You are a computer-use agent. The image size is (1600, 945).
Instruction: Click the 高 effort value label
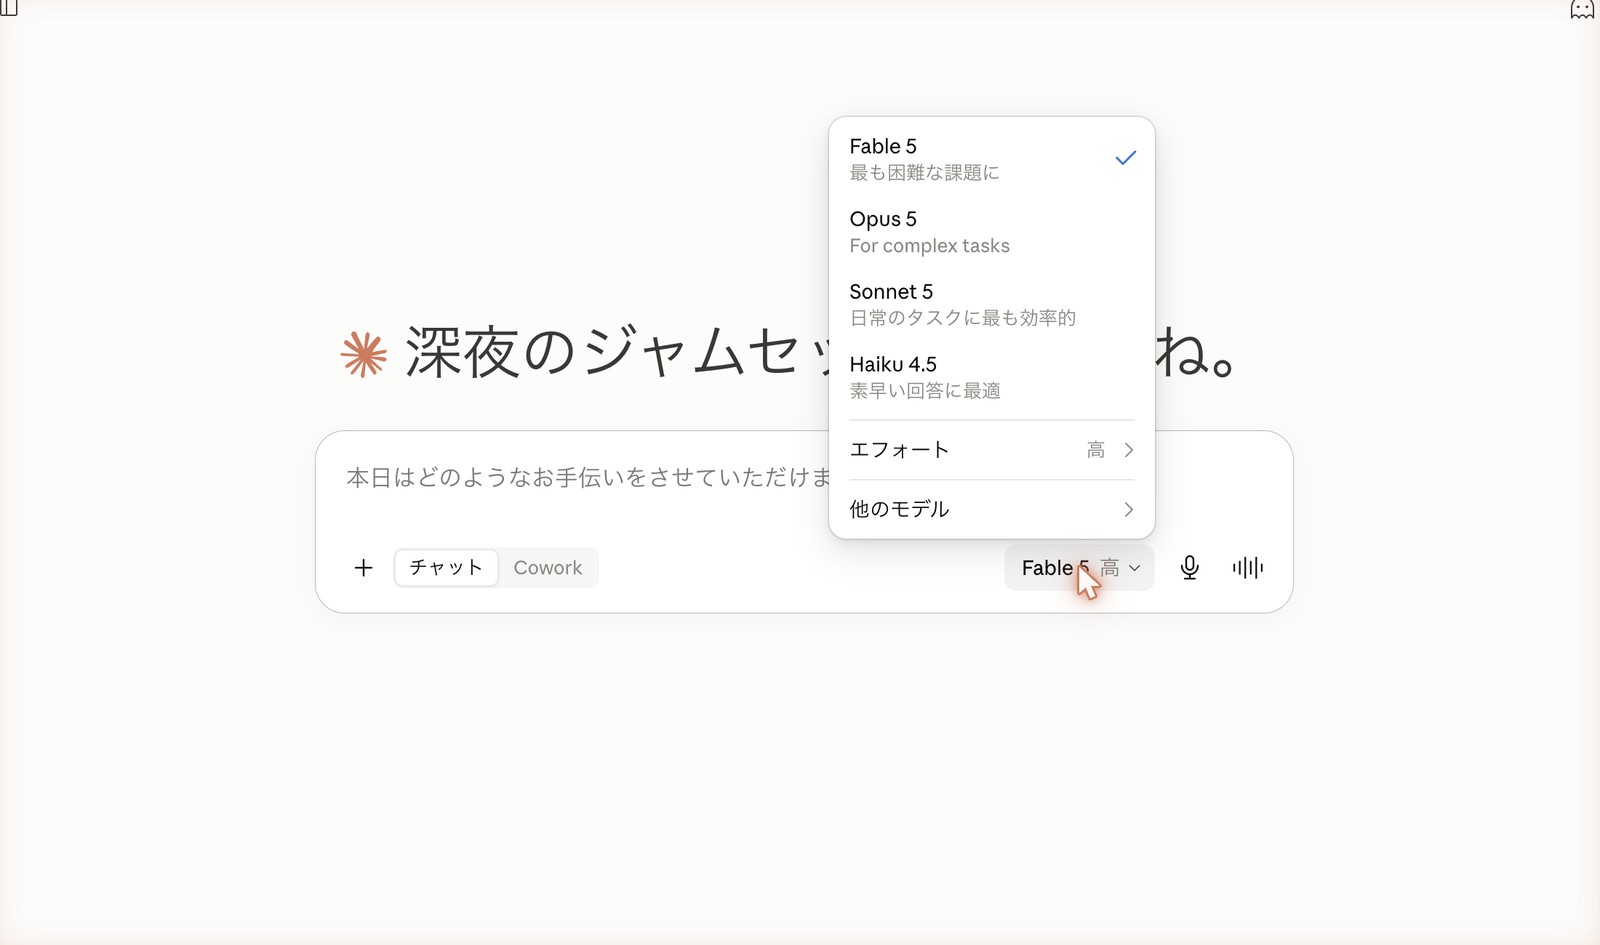click(x=1096, y=450)
